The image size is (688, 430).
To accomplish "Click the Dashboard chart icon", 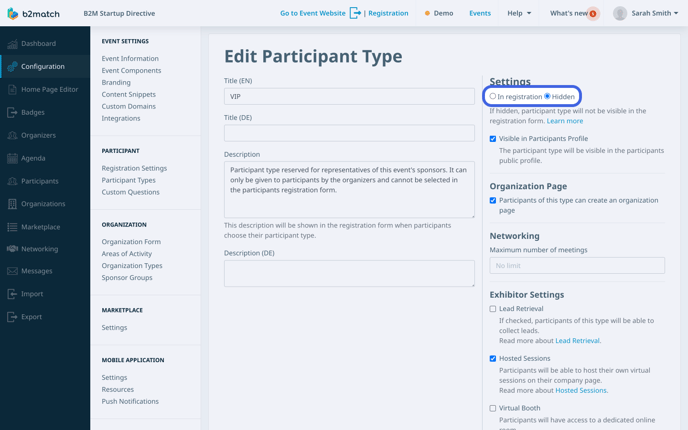I will pyautogui.click(x=12, y=43).
